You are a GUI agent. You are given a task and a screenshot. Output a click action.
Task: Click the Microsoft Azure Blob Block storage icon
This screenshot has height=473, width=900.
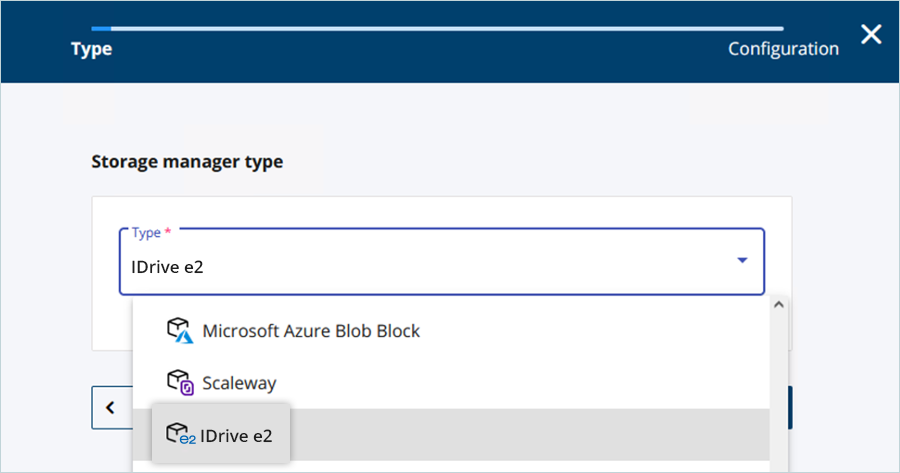(x=179, y=331)
